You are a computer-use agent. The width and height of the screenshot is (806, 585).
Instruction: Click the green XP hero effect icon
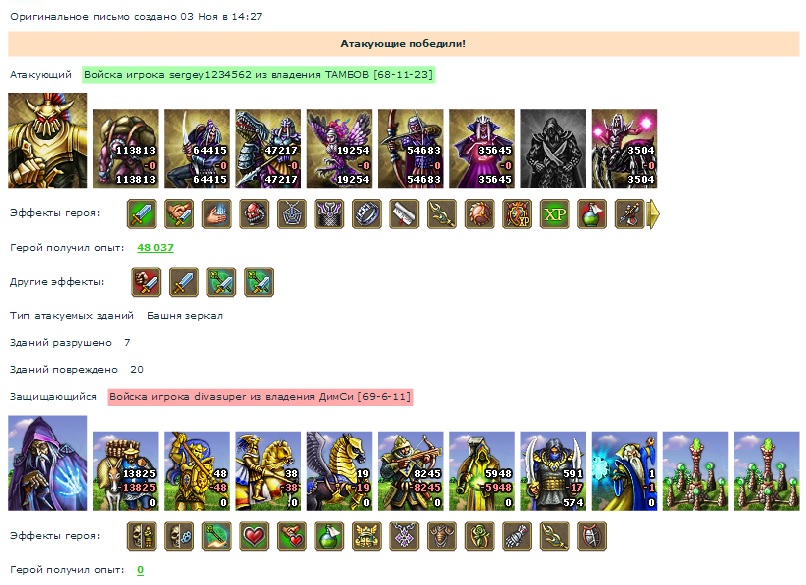555,214
